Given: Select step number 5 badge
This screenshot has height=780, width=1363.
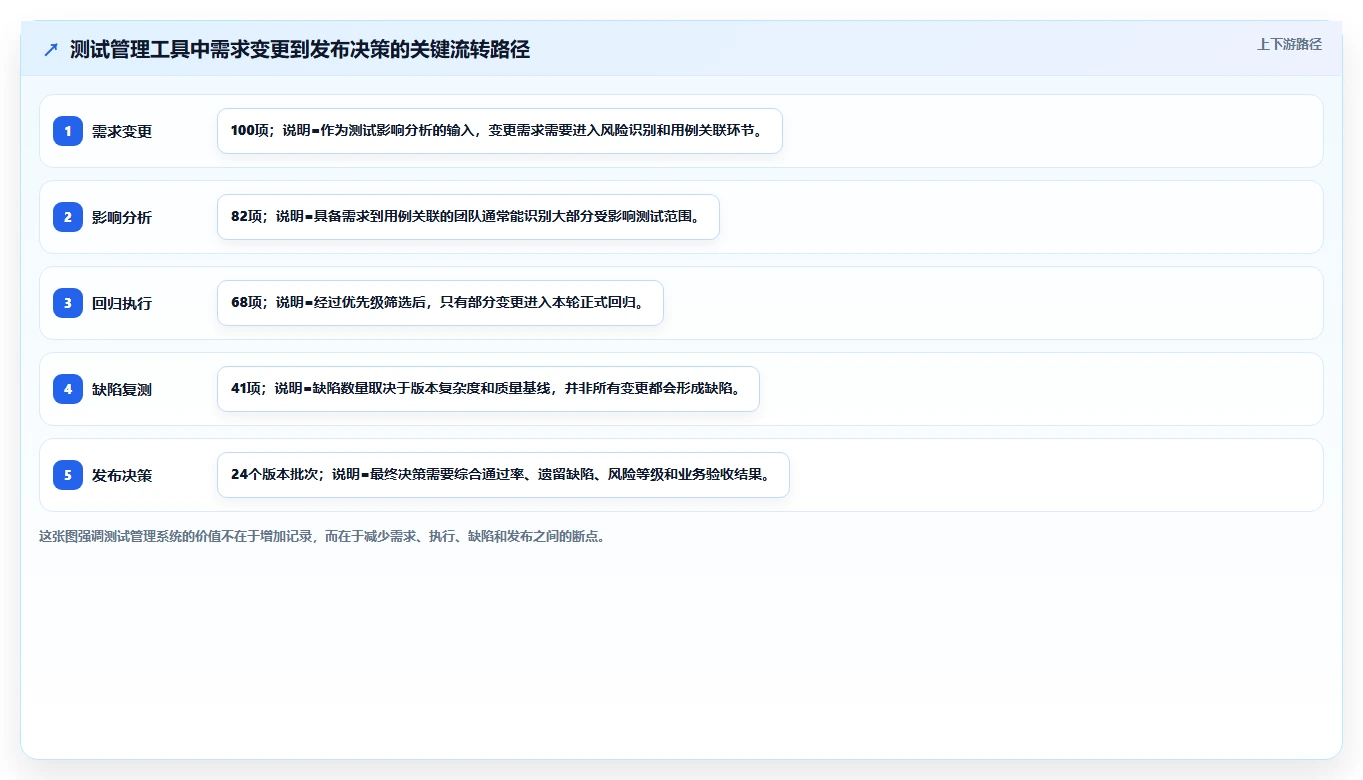Looking at the screenshot, I should pyautogui.click(x=68, y=475).
